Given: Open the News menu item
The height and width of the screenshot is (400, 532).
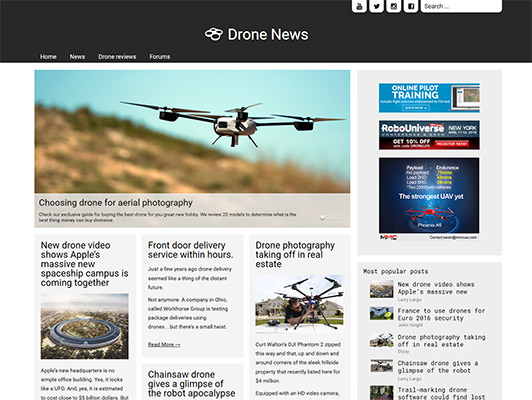Looking at the screenshot, I should [77, 57].
